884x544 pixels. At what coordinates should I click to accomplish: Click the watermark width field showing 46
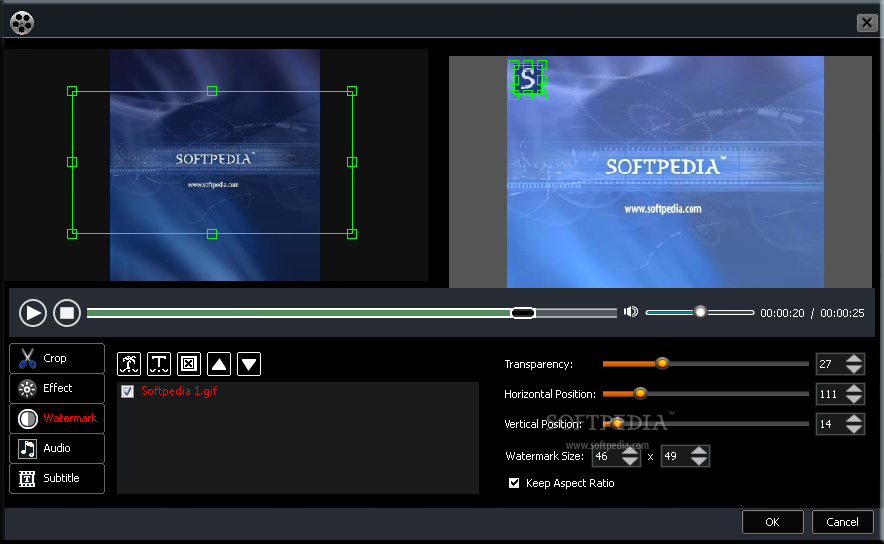(x=607, y=456)
